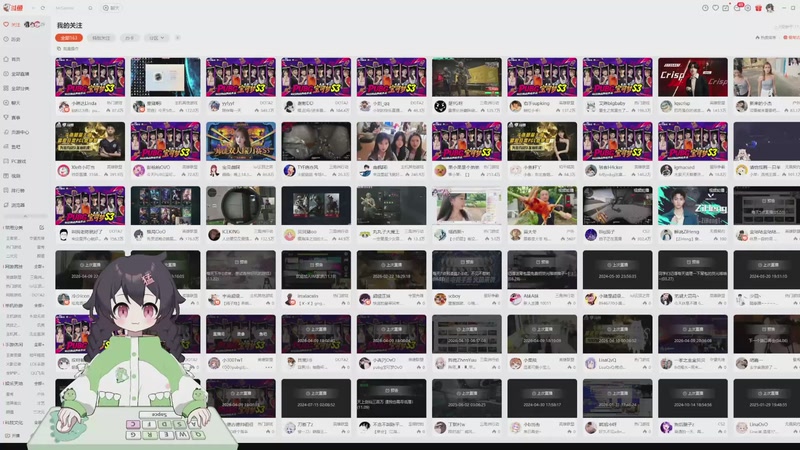Open offline card dated 2024-07-15
This screenshot has width=800, height=450.
pos(316,398)
